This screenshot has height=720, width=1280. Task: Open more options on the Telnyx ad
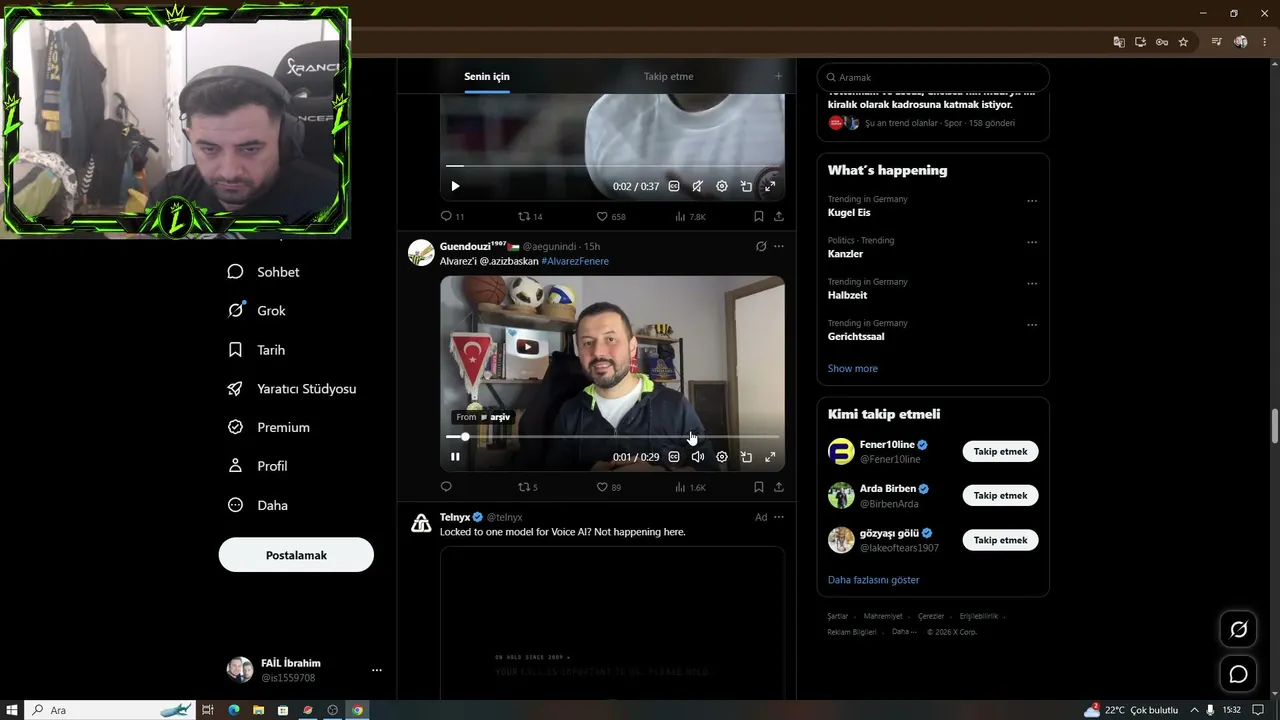point(779,517)
